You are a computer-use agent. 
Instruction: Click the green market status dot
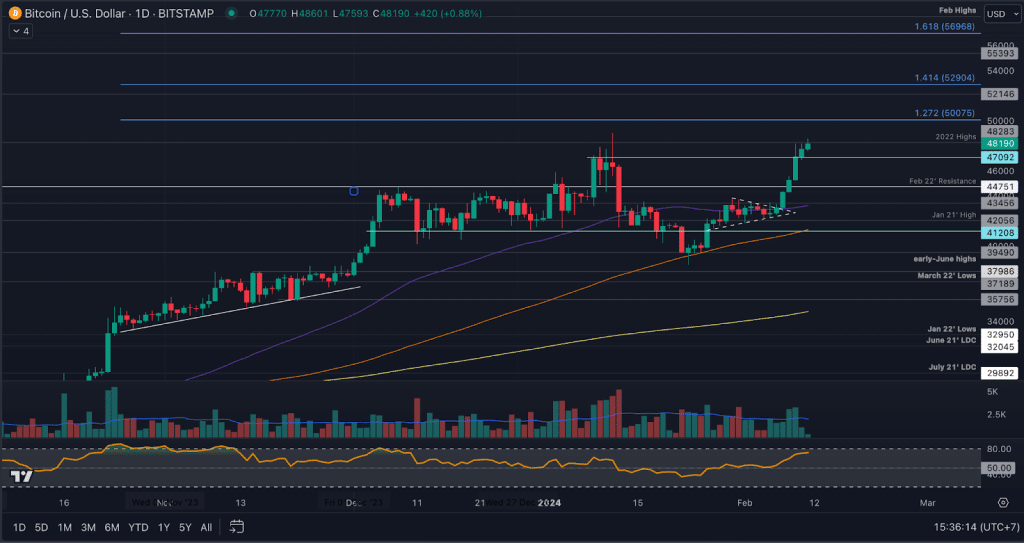231,13
